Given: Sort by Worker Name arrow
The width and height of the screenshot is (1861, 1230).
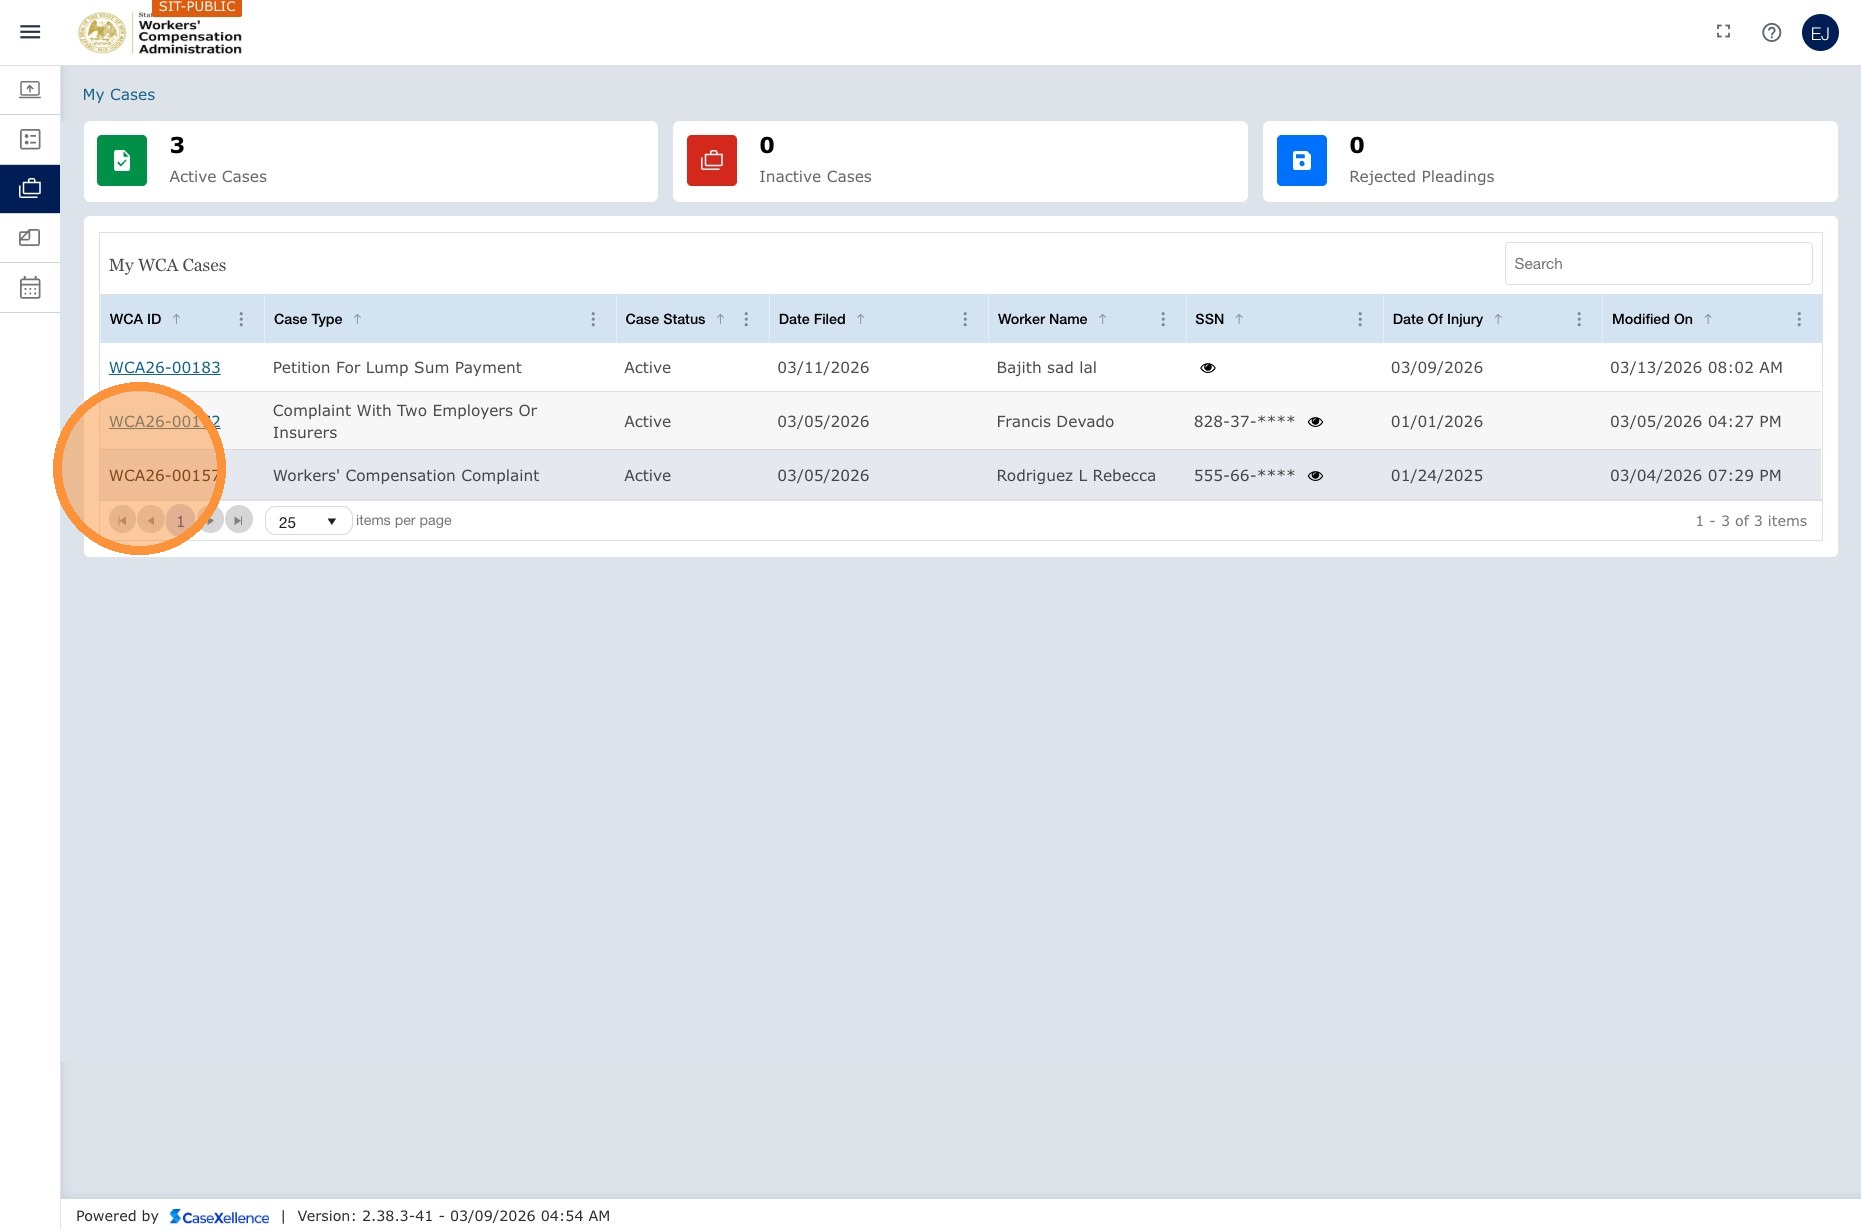Looking at the screenshot, I should 1102,319.
